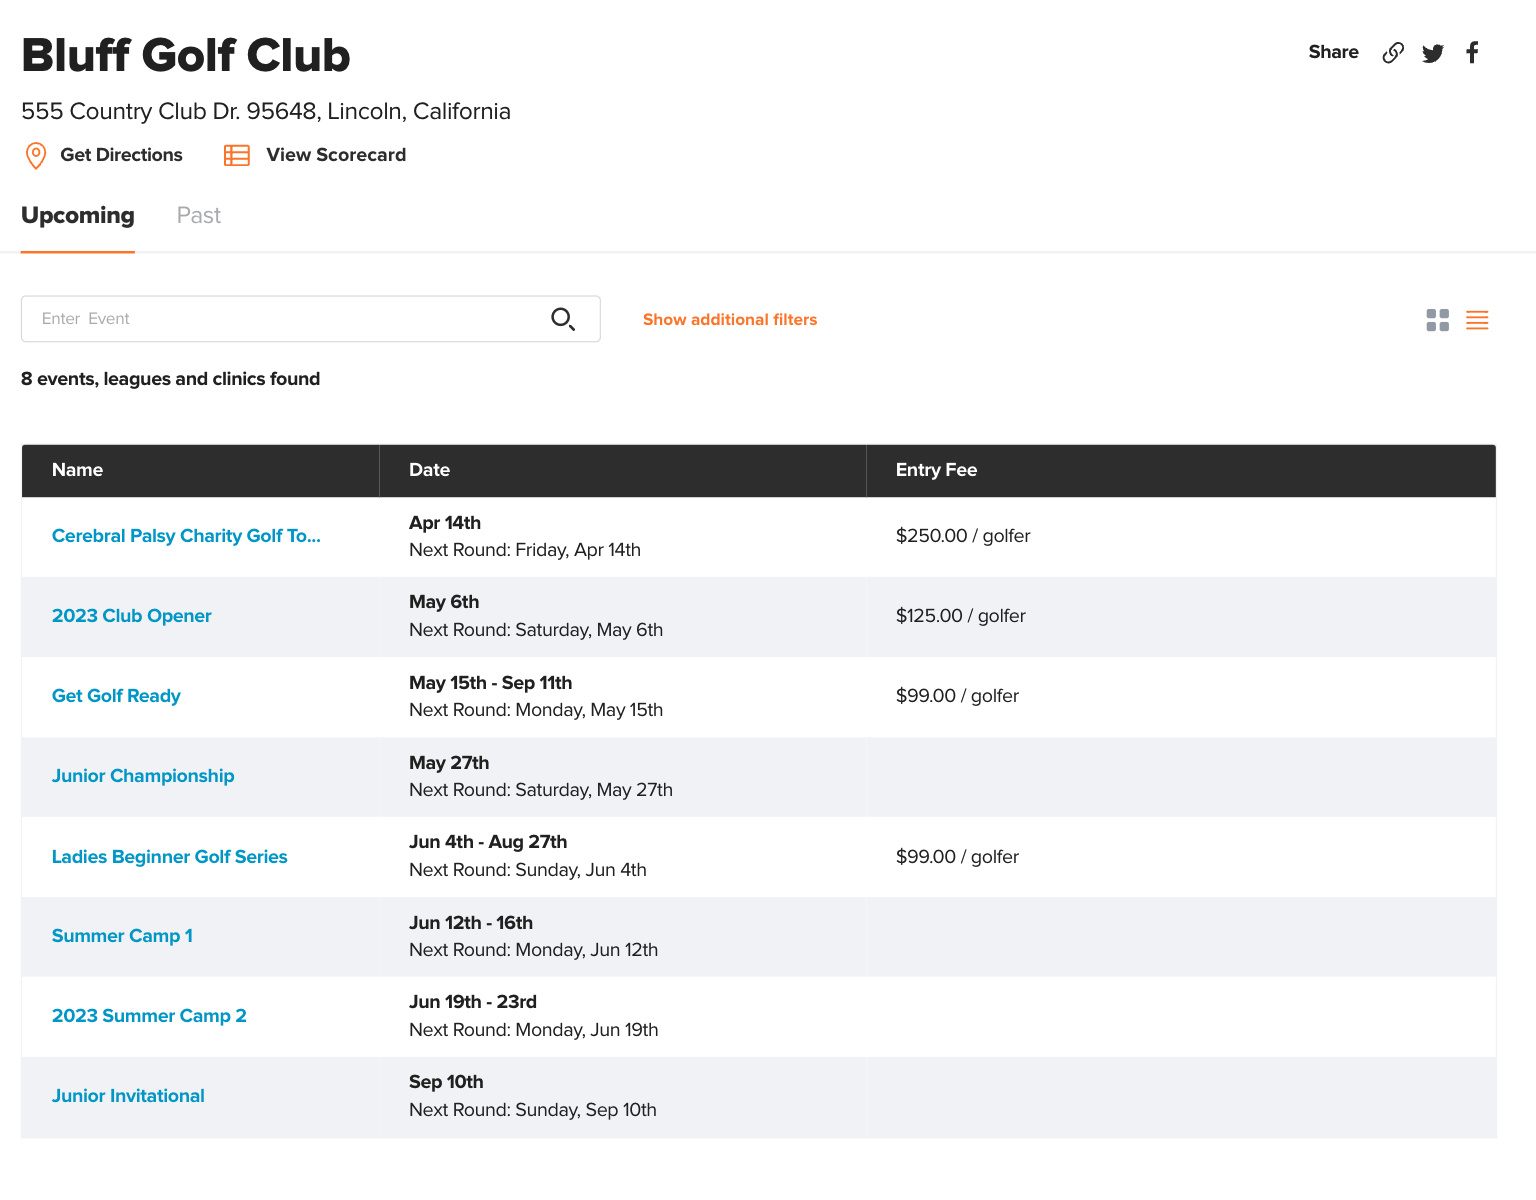Click the orange scorecard table icon
Image resolution: width=1536 pixels, height=1200 pixels.
click(237, 155)
